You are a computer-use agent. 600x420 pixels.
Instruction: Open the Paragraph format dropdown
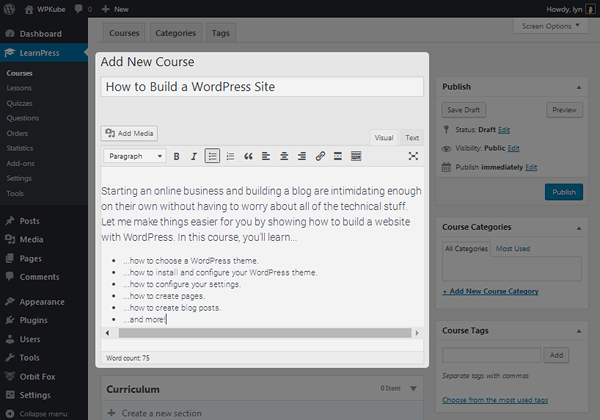point(135,156)
